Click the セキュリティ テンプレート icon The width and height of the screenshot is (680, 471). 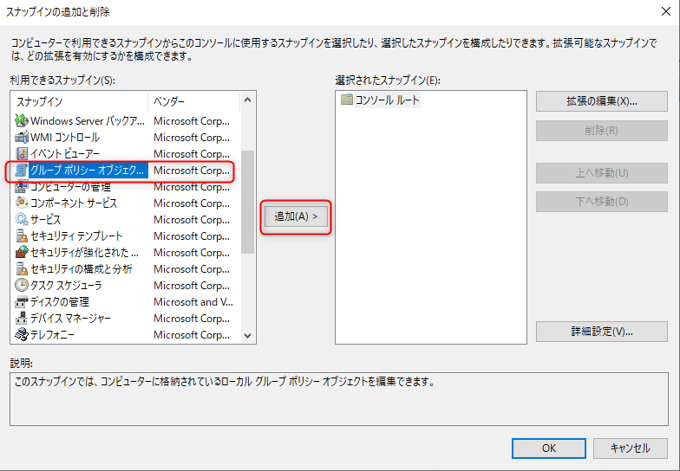pyautogui.click(x=21, y=236)
